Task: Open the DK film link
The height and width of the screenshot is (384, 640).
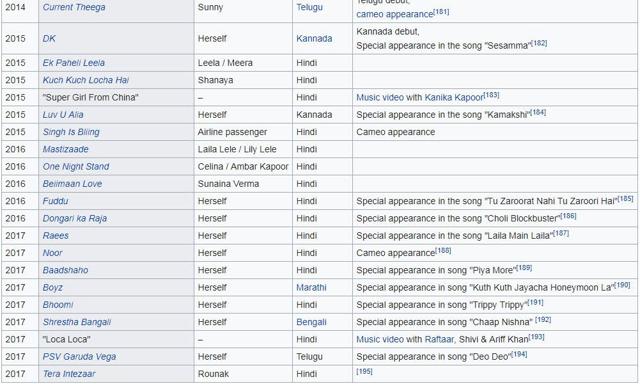Action: tap(49, 38)
